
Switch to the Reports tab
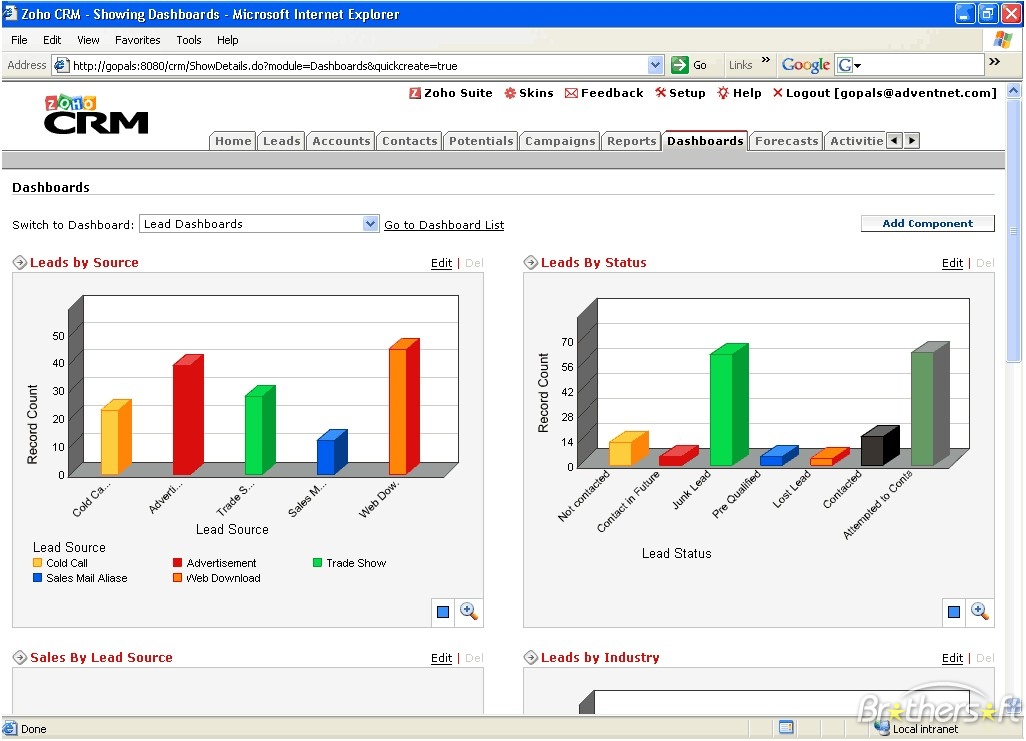(x=631, y=141)
